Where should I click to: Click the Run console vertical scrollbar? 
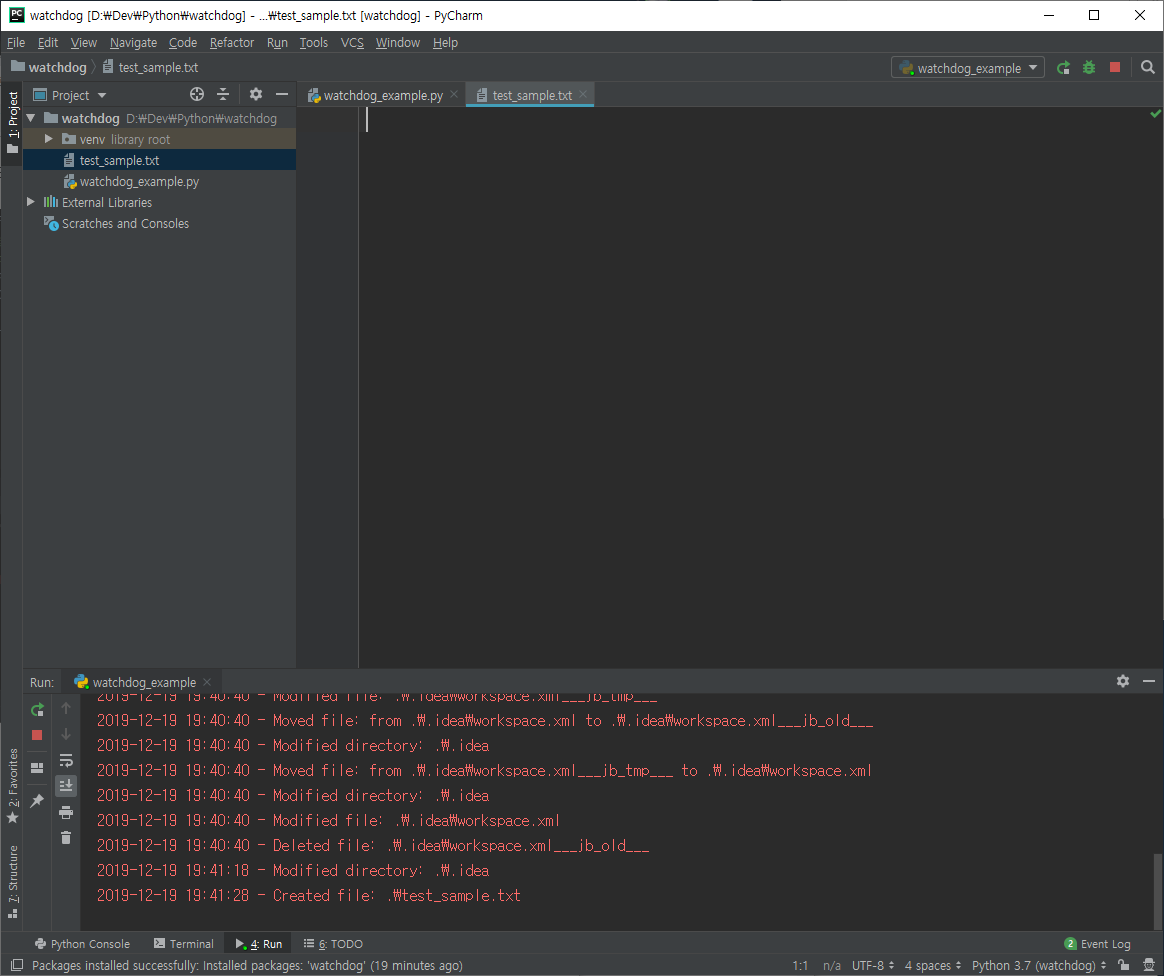coord(1157,891)
